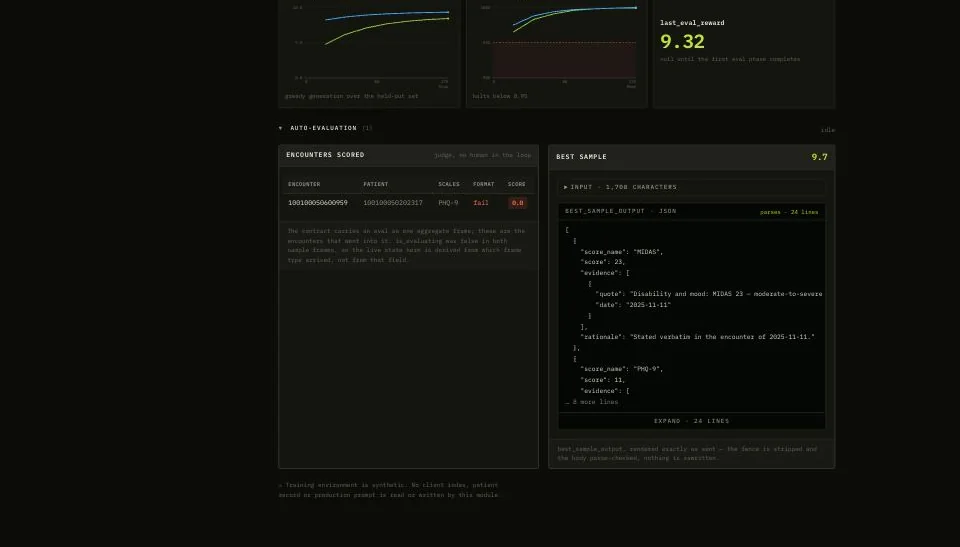Click the idle status indicator

coord(827,130)
